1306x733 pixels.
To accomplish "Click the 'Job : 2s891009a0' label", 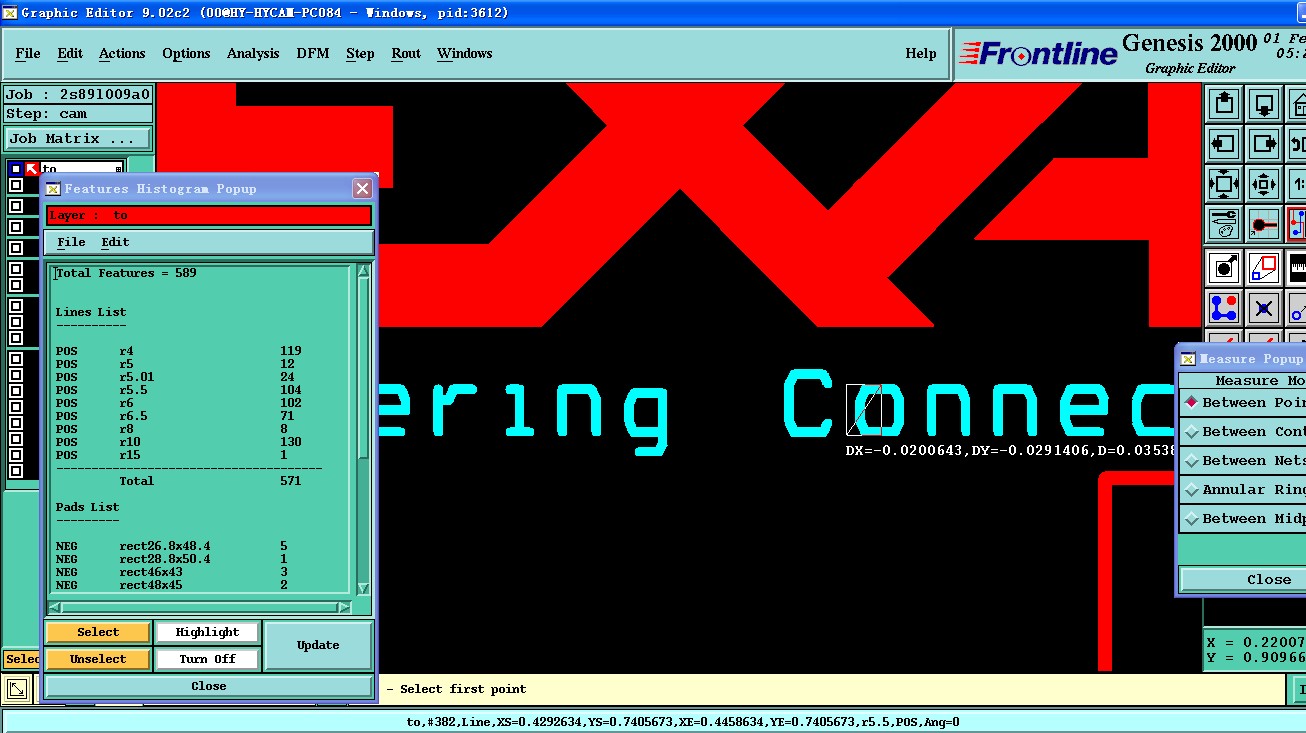I will point(78,95).
